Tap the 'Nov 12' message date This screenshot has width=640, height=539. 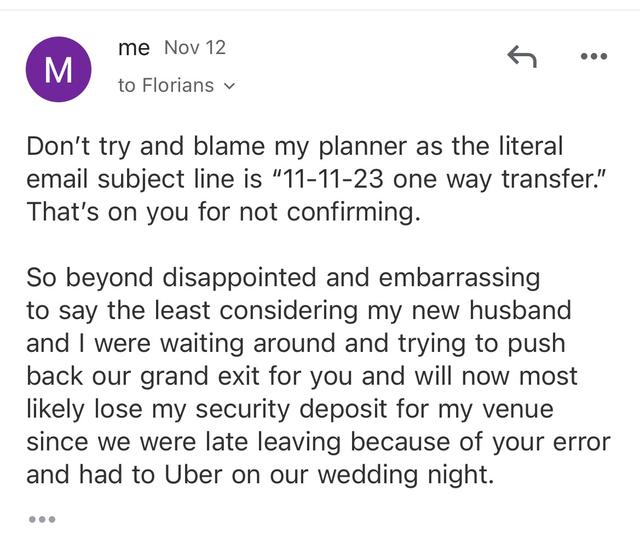point(195,47)
